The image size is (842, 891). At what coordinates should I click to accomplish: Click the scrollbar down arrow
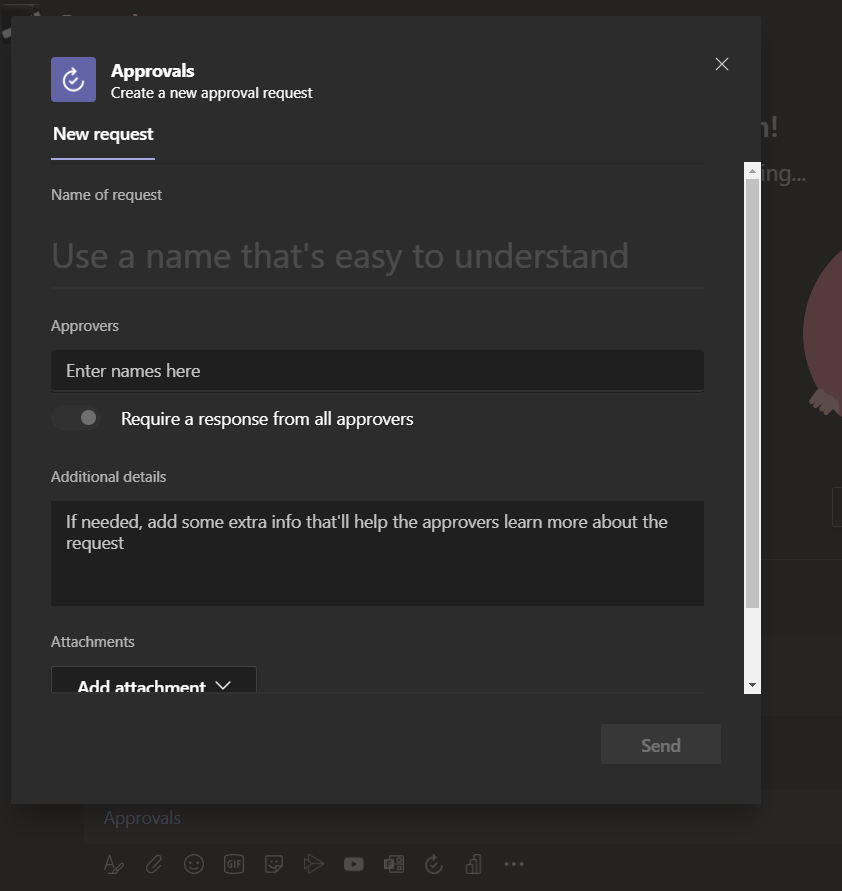pos(753,685)
